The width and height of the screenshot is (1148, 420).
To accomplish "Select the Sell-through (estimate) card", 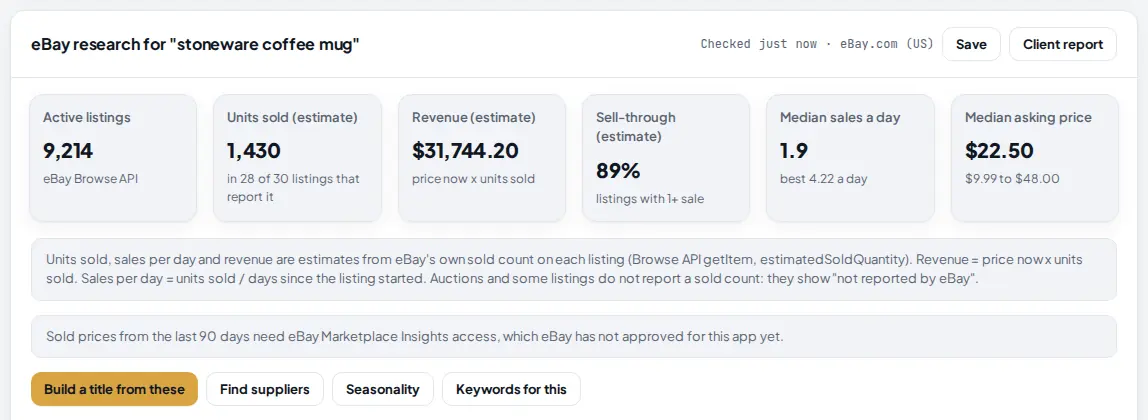I will (x=666, y=158).
